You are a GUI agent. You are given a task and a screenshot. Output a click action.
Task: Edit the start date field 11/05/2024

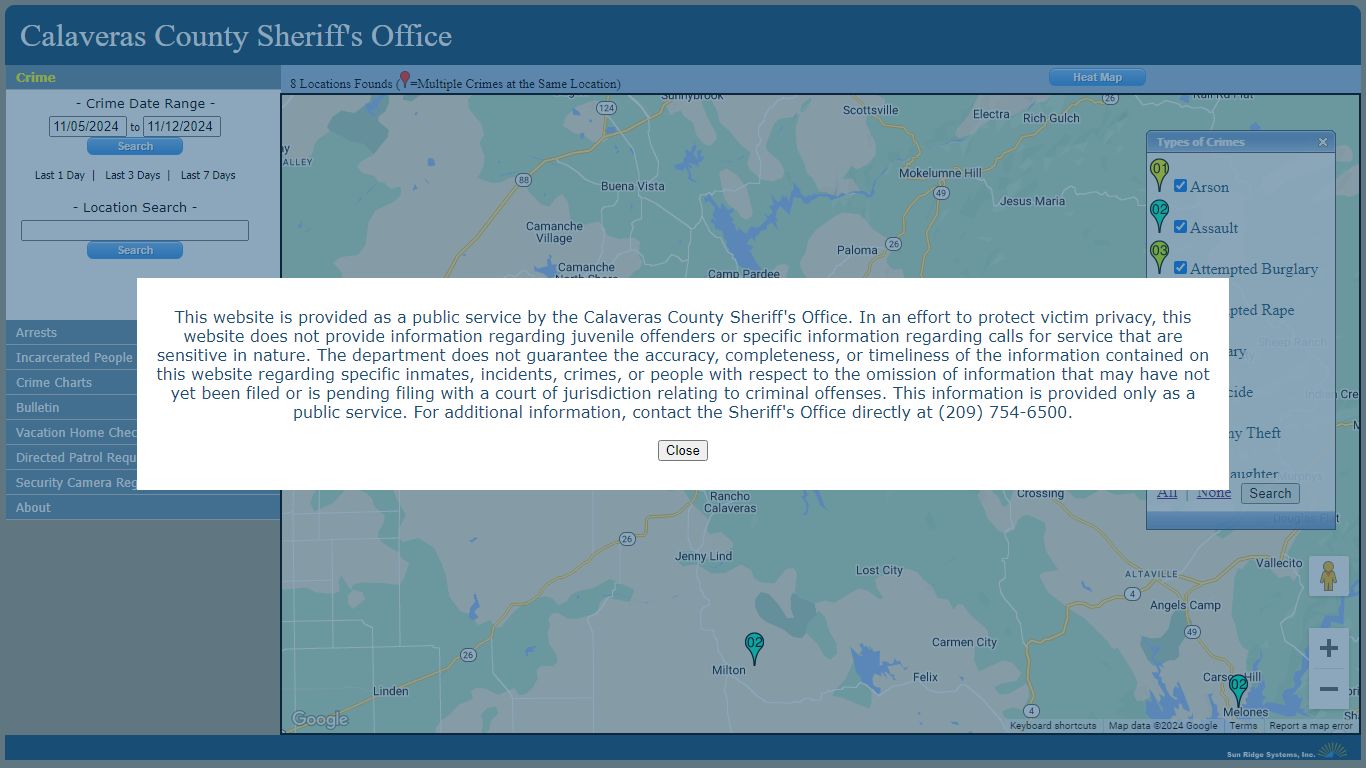88,127
